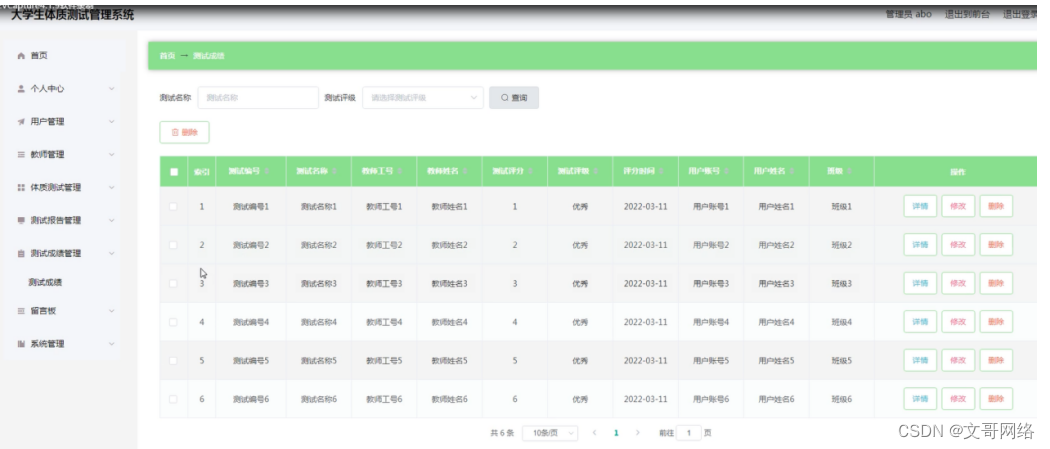Click the sort icon on 教师姓名 column
Screen dimensions: 1050x449
(465, 172)
